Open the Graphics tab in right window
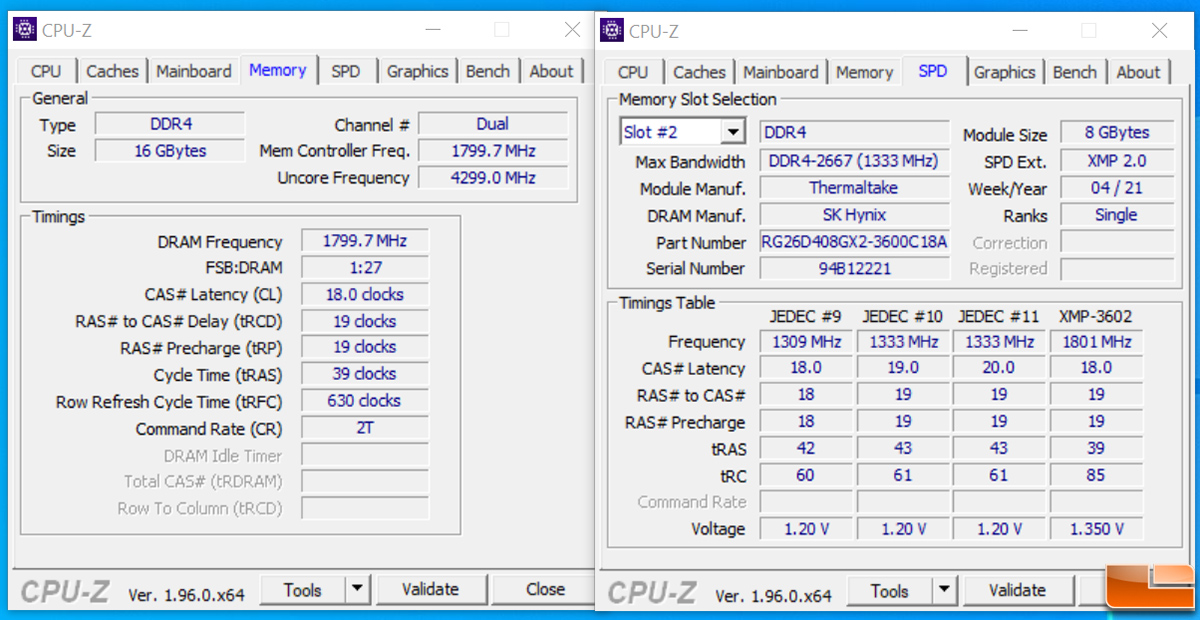 coord(1005,72)
